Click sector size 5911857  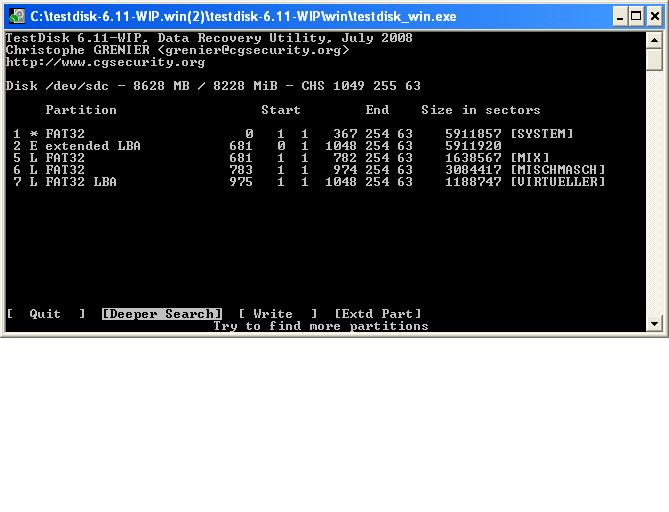click(x=473, y=134)
